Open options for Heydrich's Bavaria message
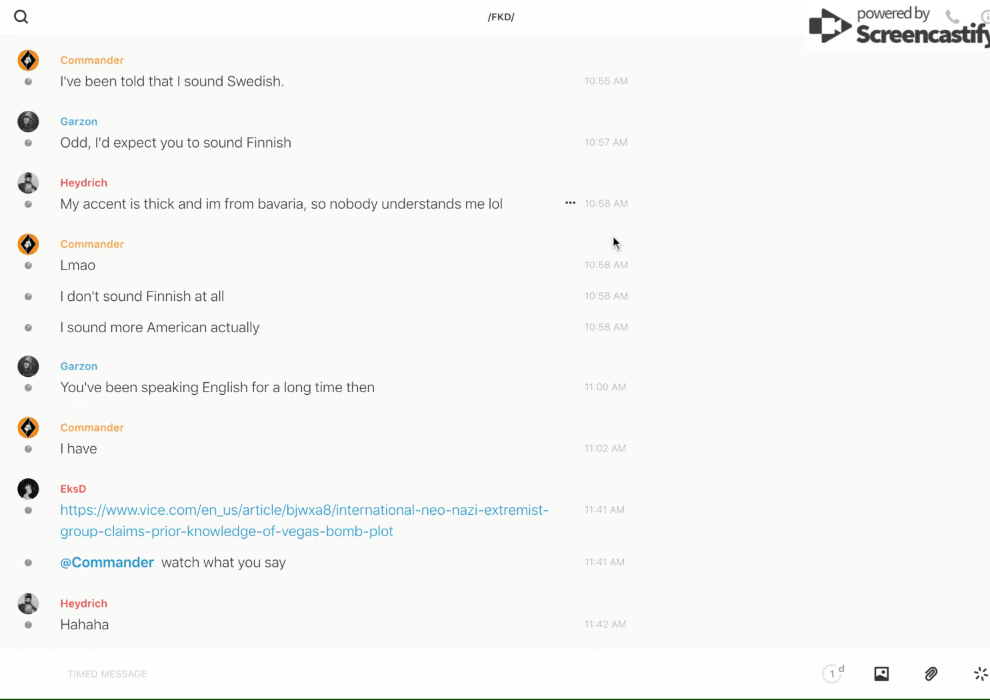Image resolution: width=990 pixels, height=700 pixels. [x=570, y=203]
